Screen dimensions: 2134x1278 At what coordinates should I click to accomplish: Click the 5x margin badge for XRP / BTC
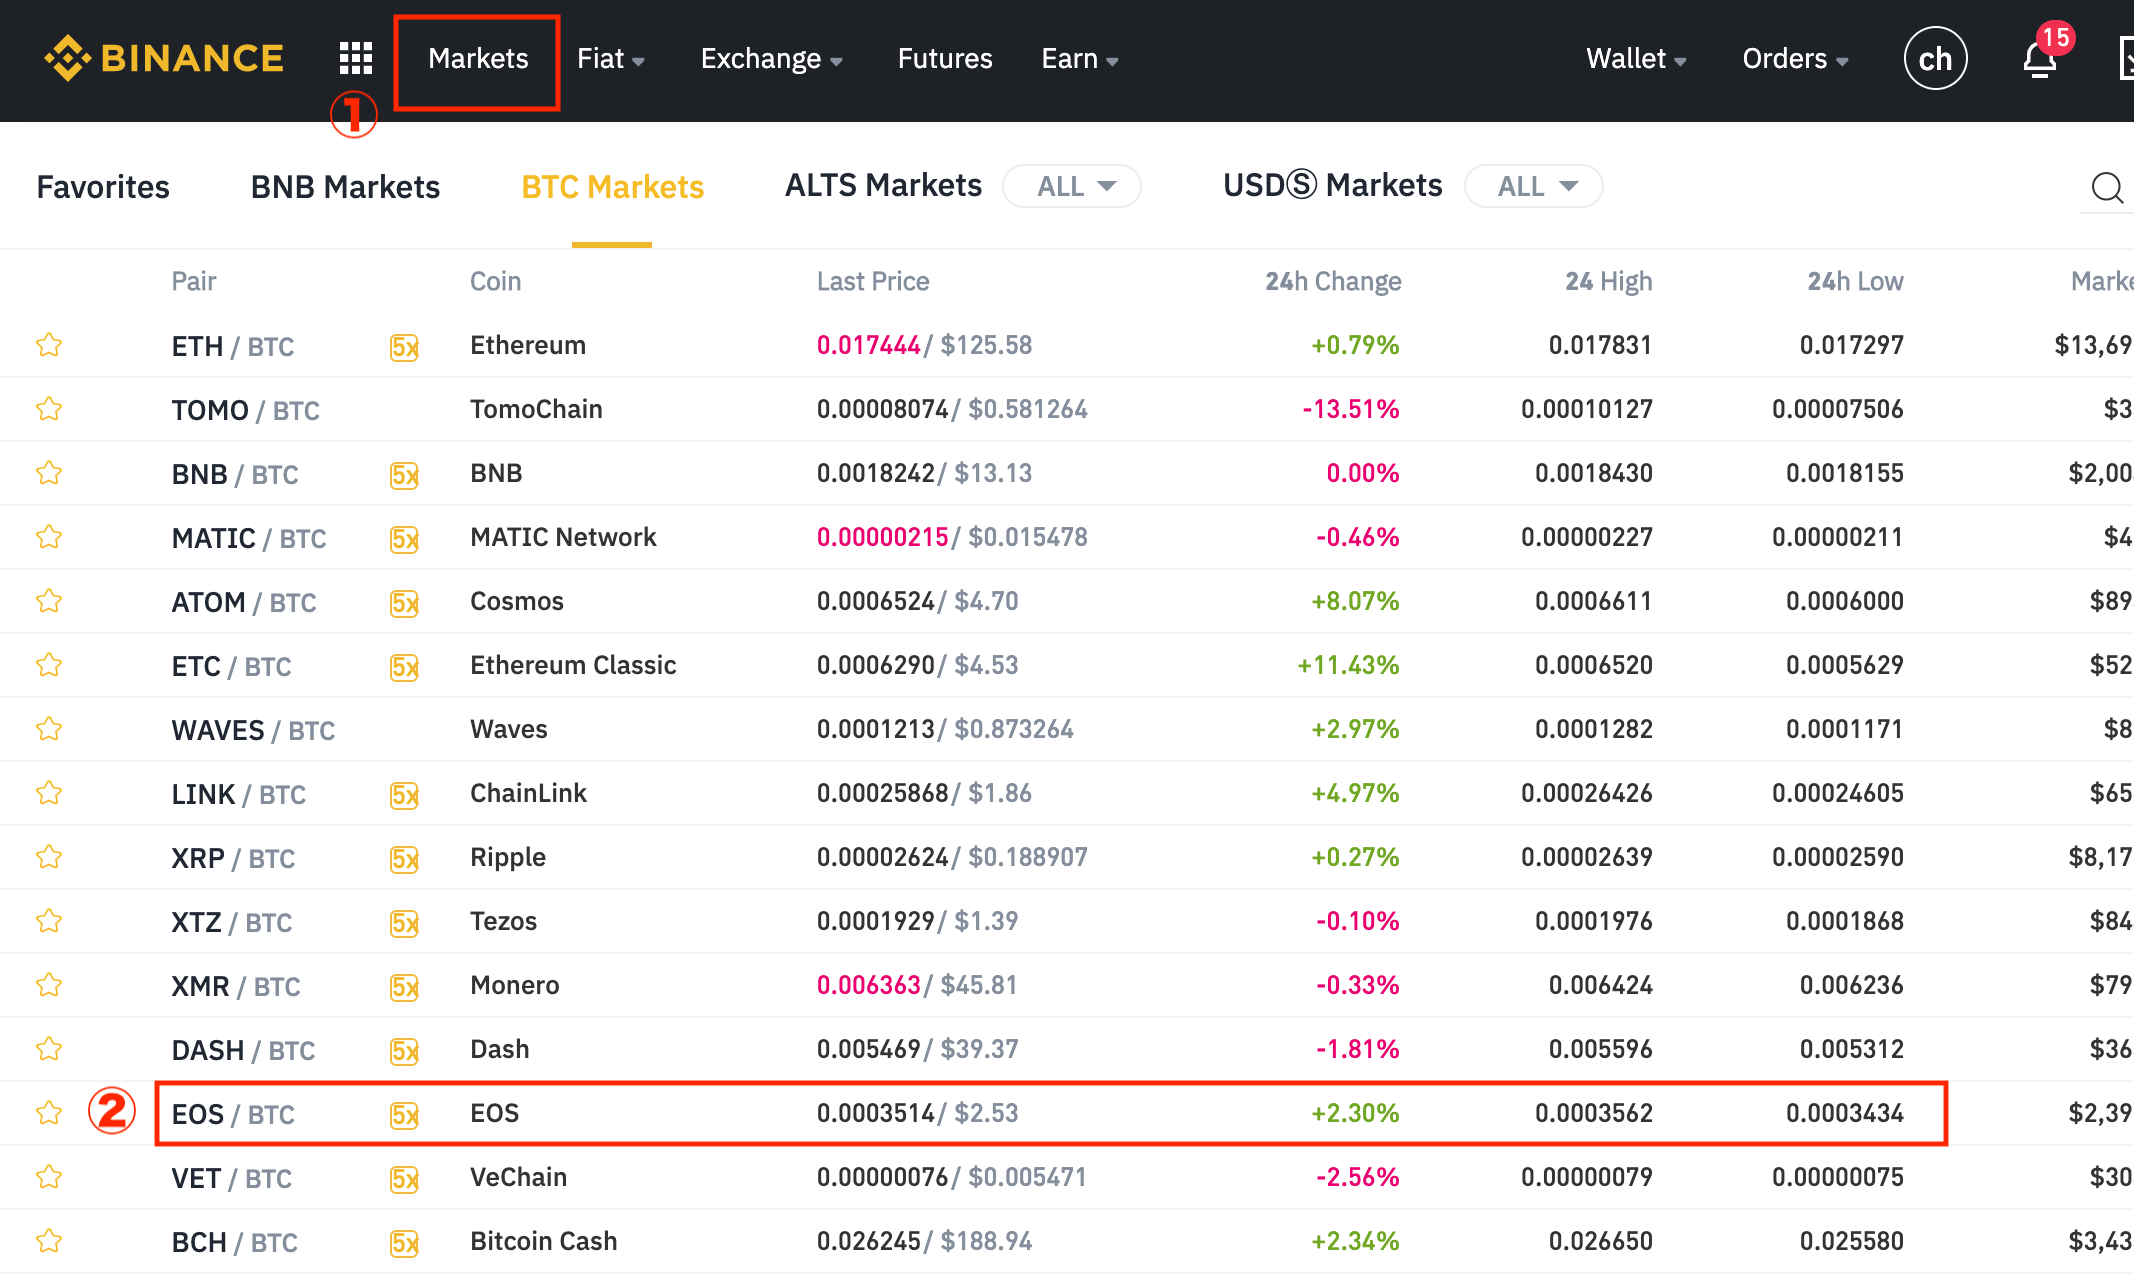(x=404, y=859)
